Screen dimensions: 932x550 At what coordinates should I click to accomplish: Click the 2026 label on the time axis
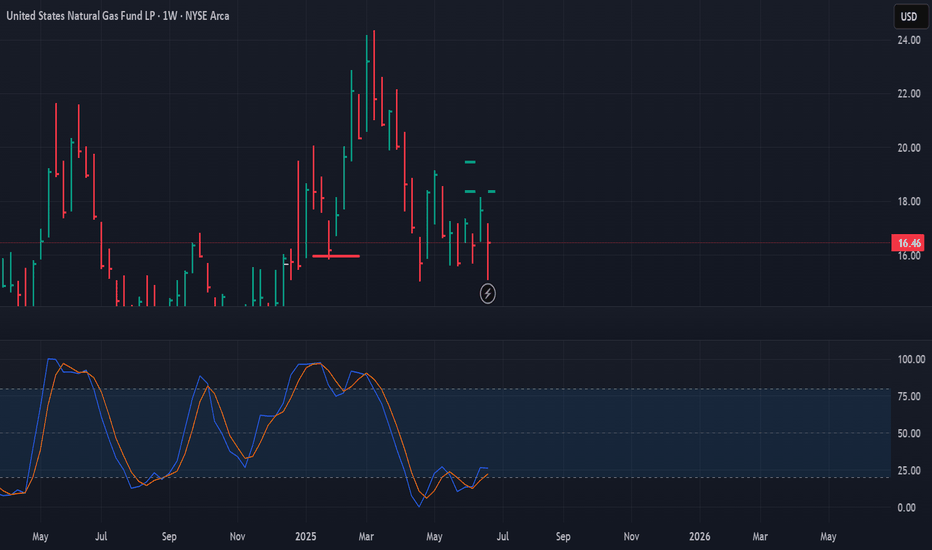(x=700, y=536)
